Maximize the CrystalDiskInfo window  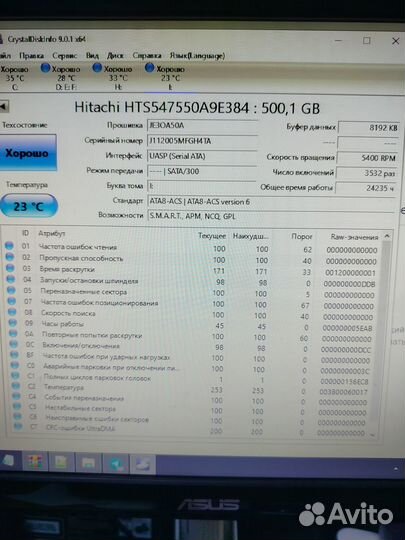click(x=367, y=41)
